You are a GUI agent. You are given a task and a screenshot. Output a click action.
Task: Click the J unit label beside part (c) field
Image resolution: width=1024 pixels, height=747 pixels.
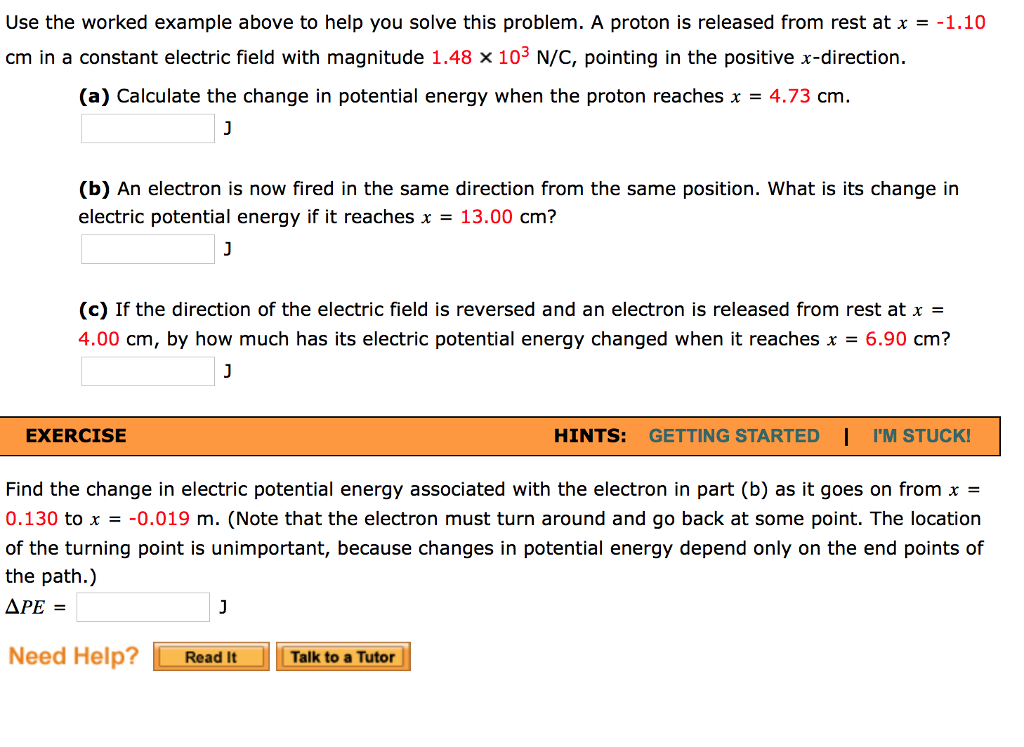pyautogui.click(x=226, y=370)
